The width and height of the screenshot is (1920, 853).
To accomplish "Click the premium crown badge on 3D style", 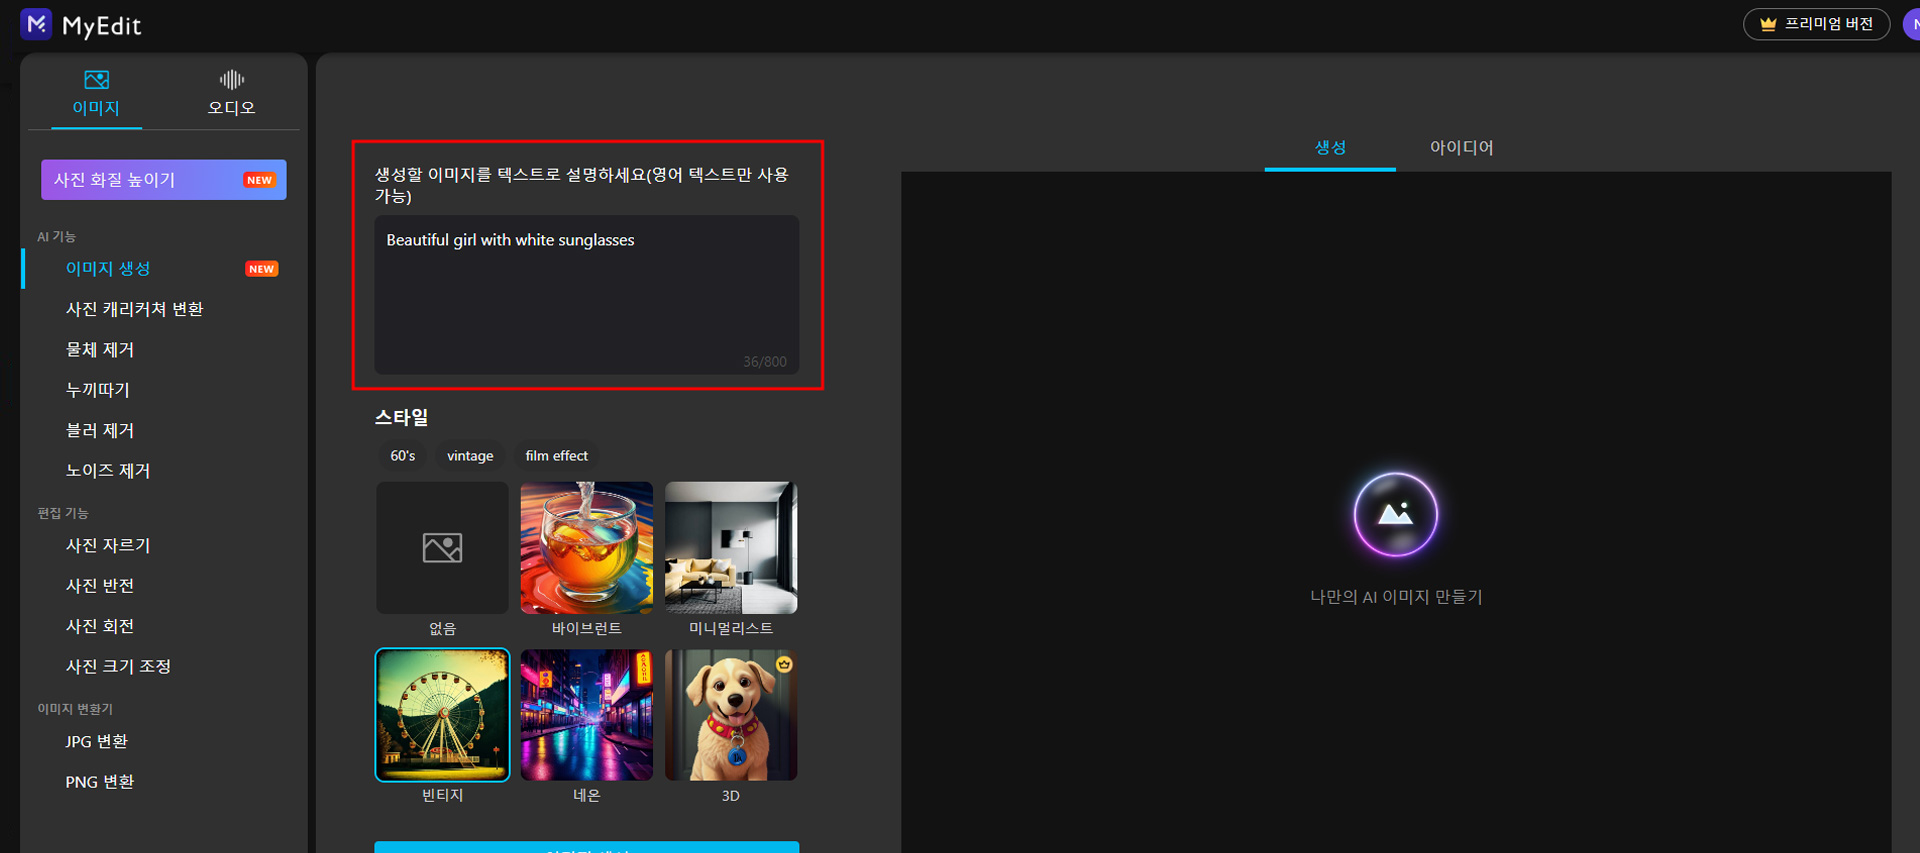I will tap(785, 664).
